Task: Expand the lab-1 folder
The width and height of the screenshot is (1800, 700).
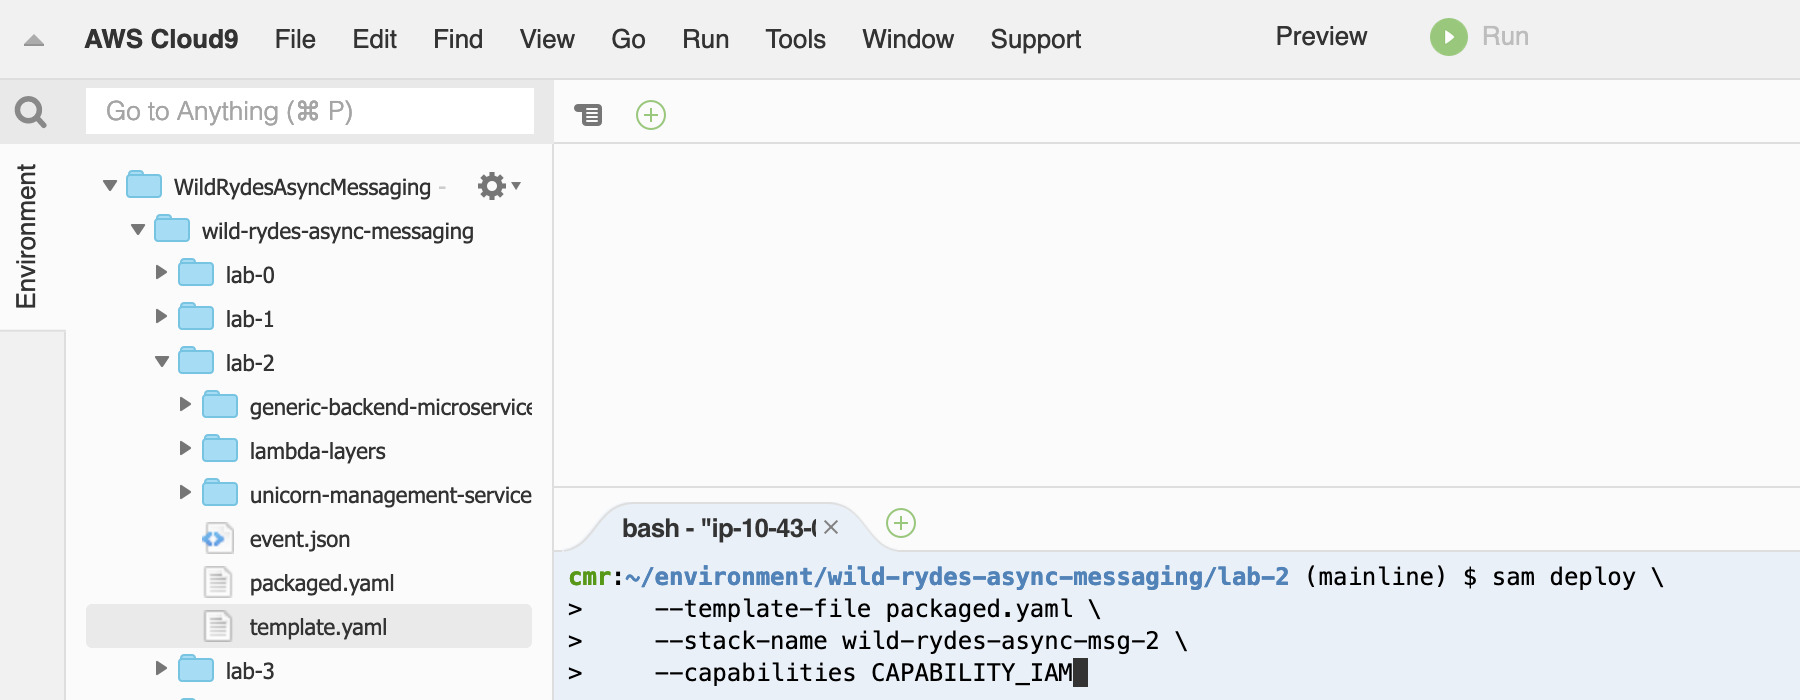Action: (161, 316)
